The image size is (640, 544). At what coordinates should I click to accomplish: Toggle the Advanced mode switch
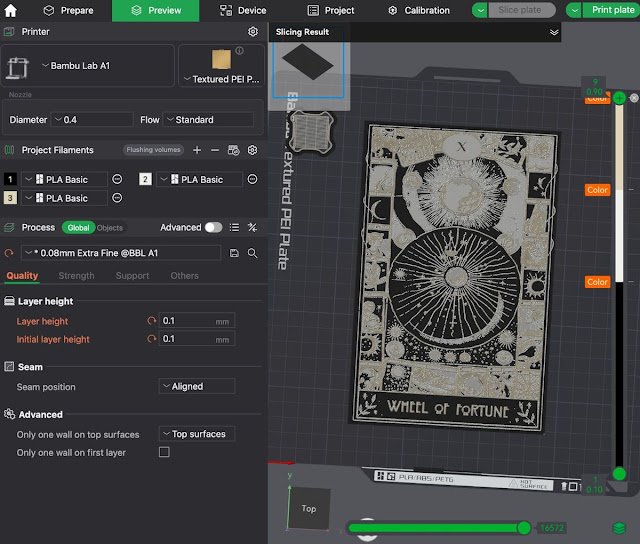coord(213,228)
